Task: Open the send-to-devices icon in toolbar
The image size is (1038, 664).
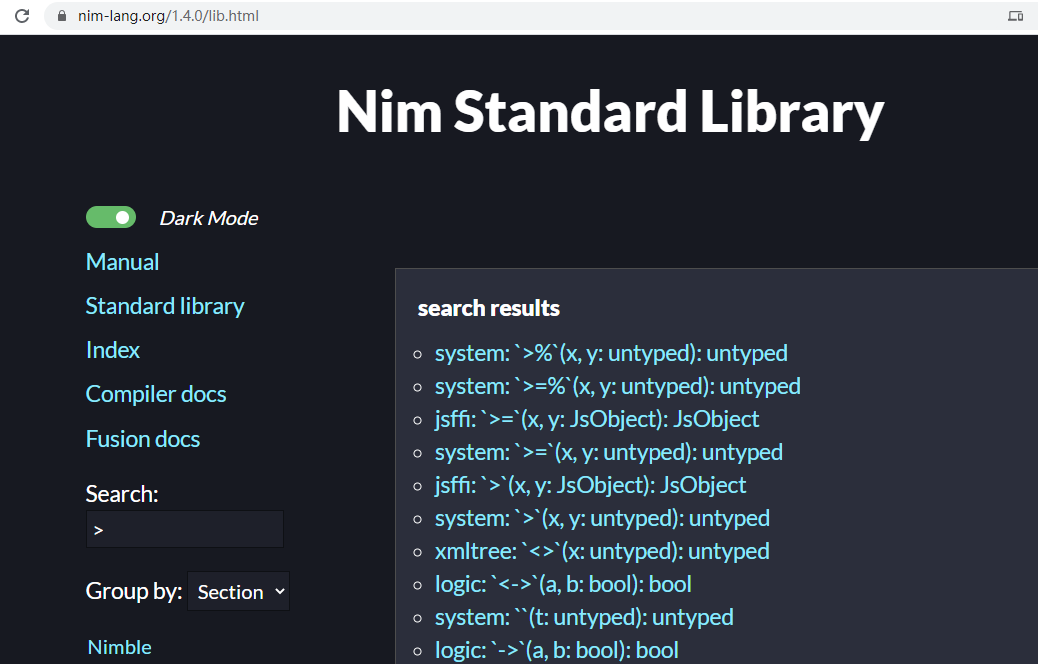Action: pos(1014,16)
